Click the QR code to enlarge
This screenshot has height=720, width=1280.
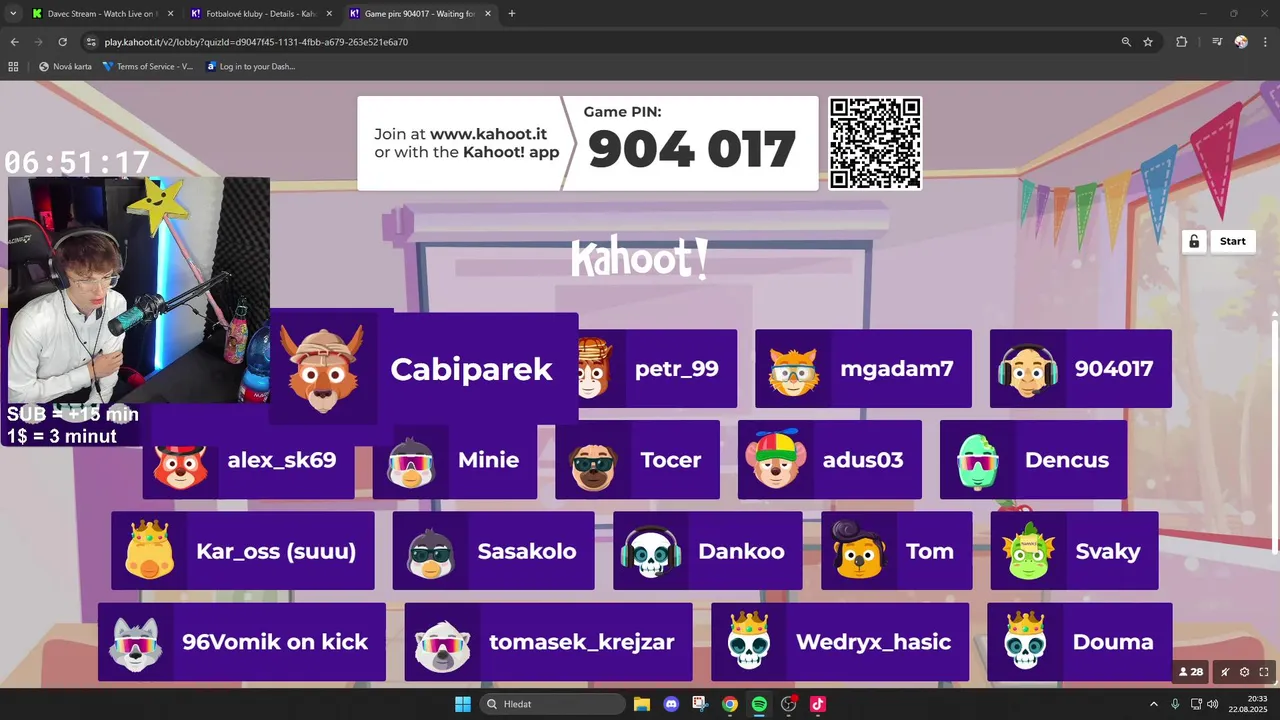[875, 143]
